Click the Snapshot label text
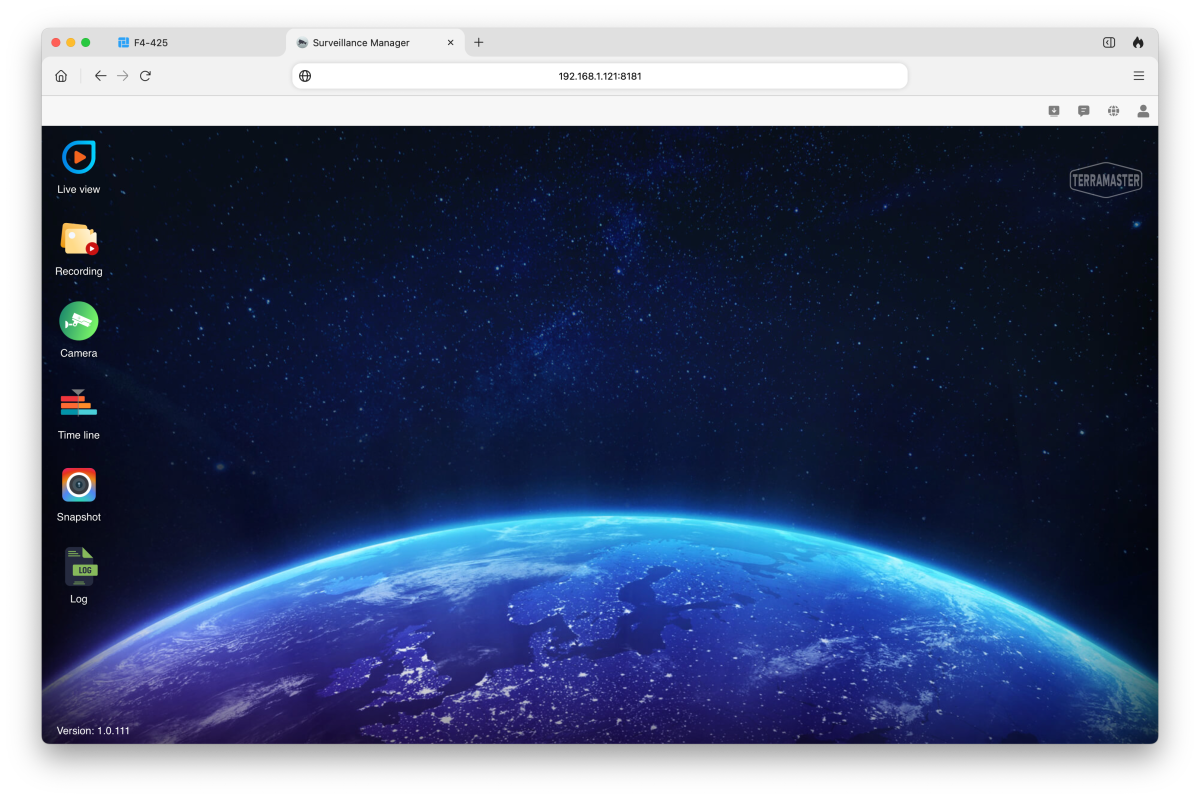Viewport: 1200px width, 799px height. [79, 517]
